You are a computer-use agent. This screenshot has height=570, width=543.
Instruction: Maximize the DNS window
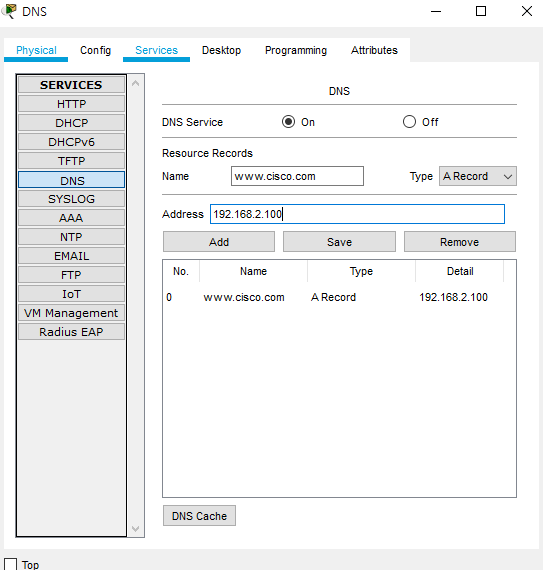[481, 11]
